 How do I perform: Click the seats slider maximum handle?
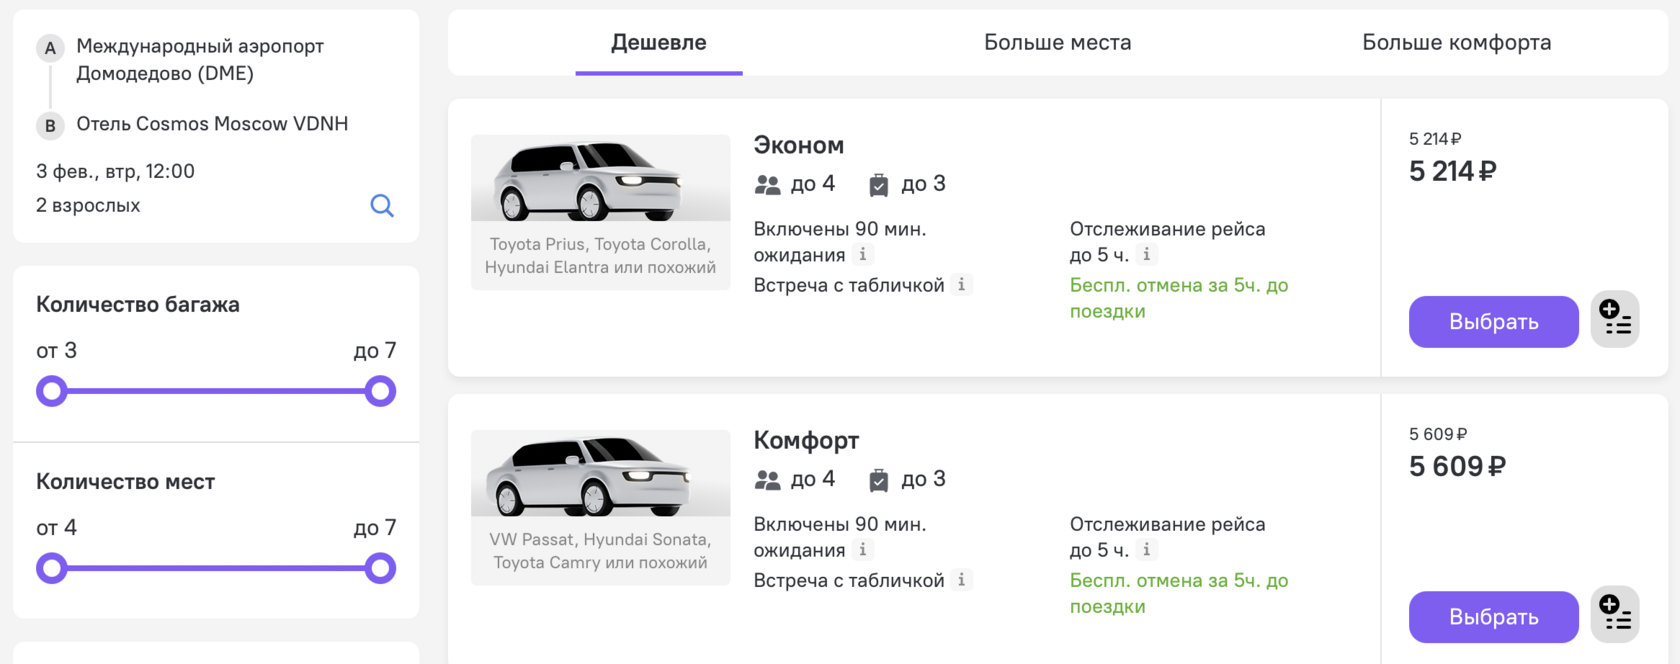pyautogui.click(x=380, y=569)
